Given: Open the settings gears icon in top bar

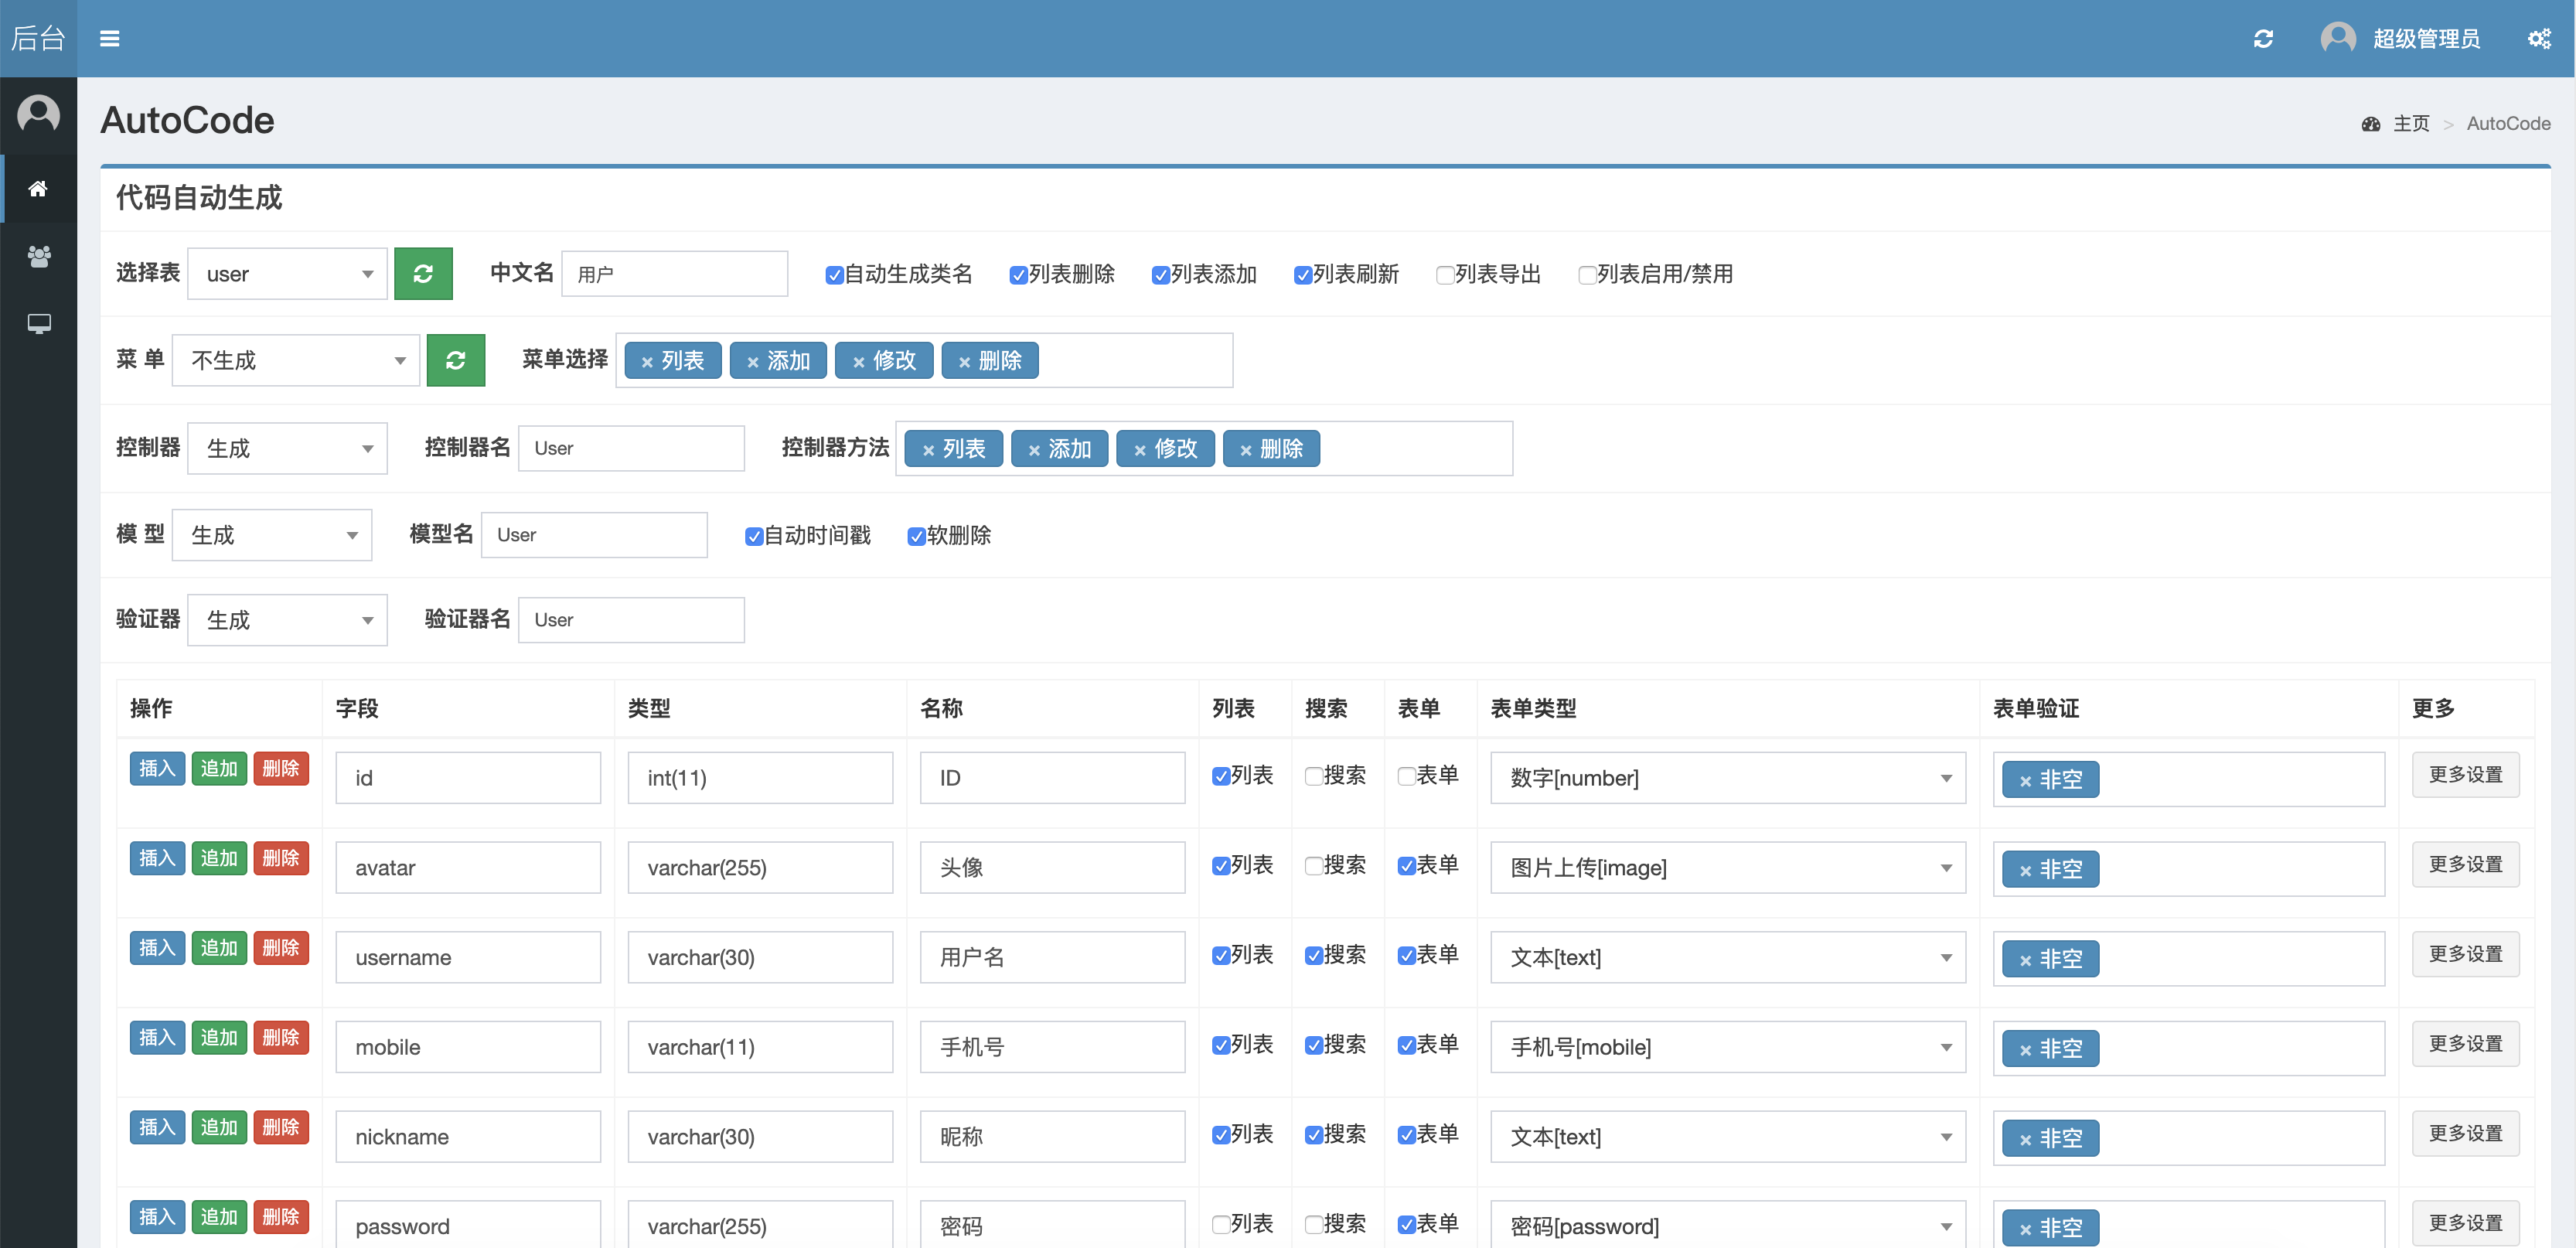Looking at the screenshot, I should (2539, 38).
